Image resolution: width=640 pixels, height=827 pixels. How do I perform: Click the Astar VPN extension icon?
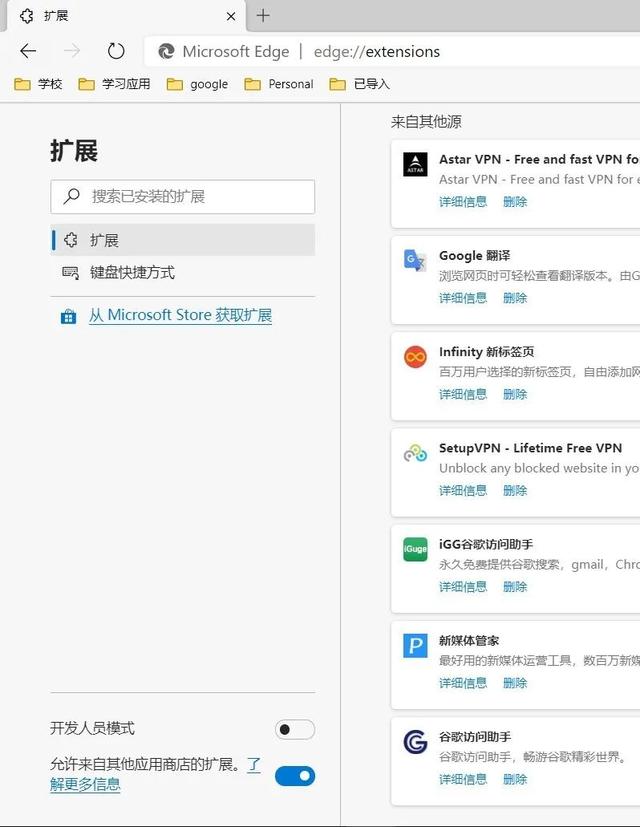click(x=415, y=164)
